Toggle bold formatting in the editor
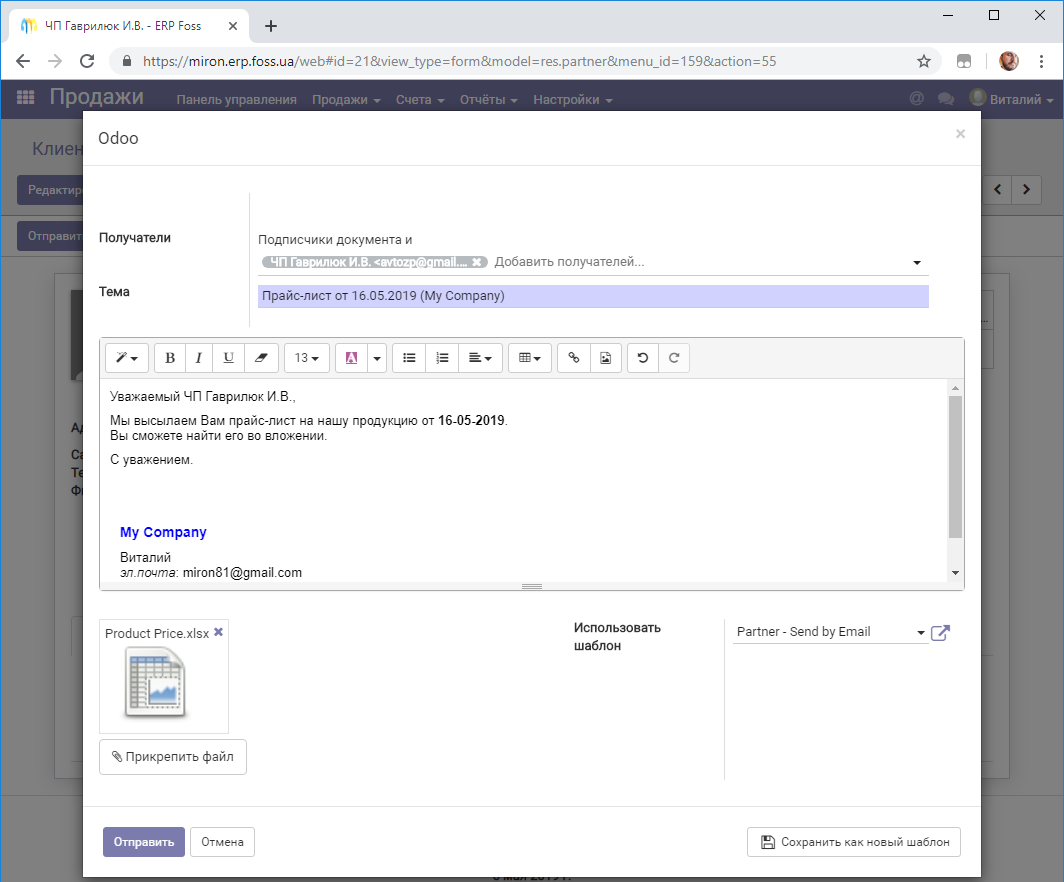The image size is (1064, 882). coord(170,358)
